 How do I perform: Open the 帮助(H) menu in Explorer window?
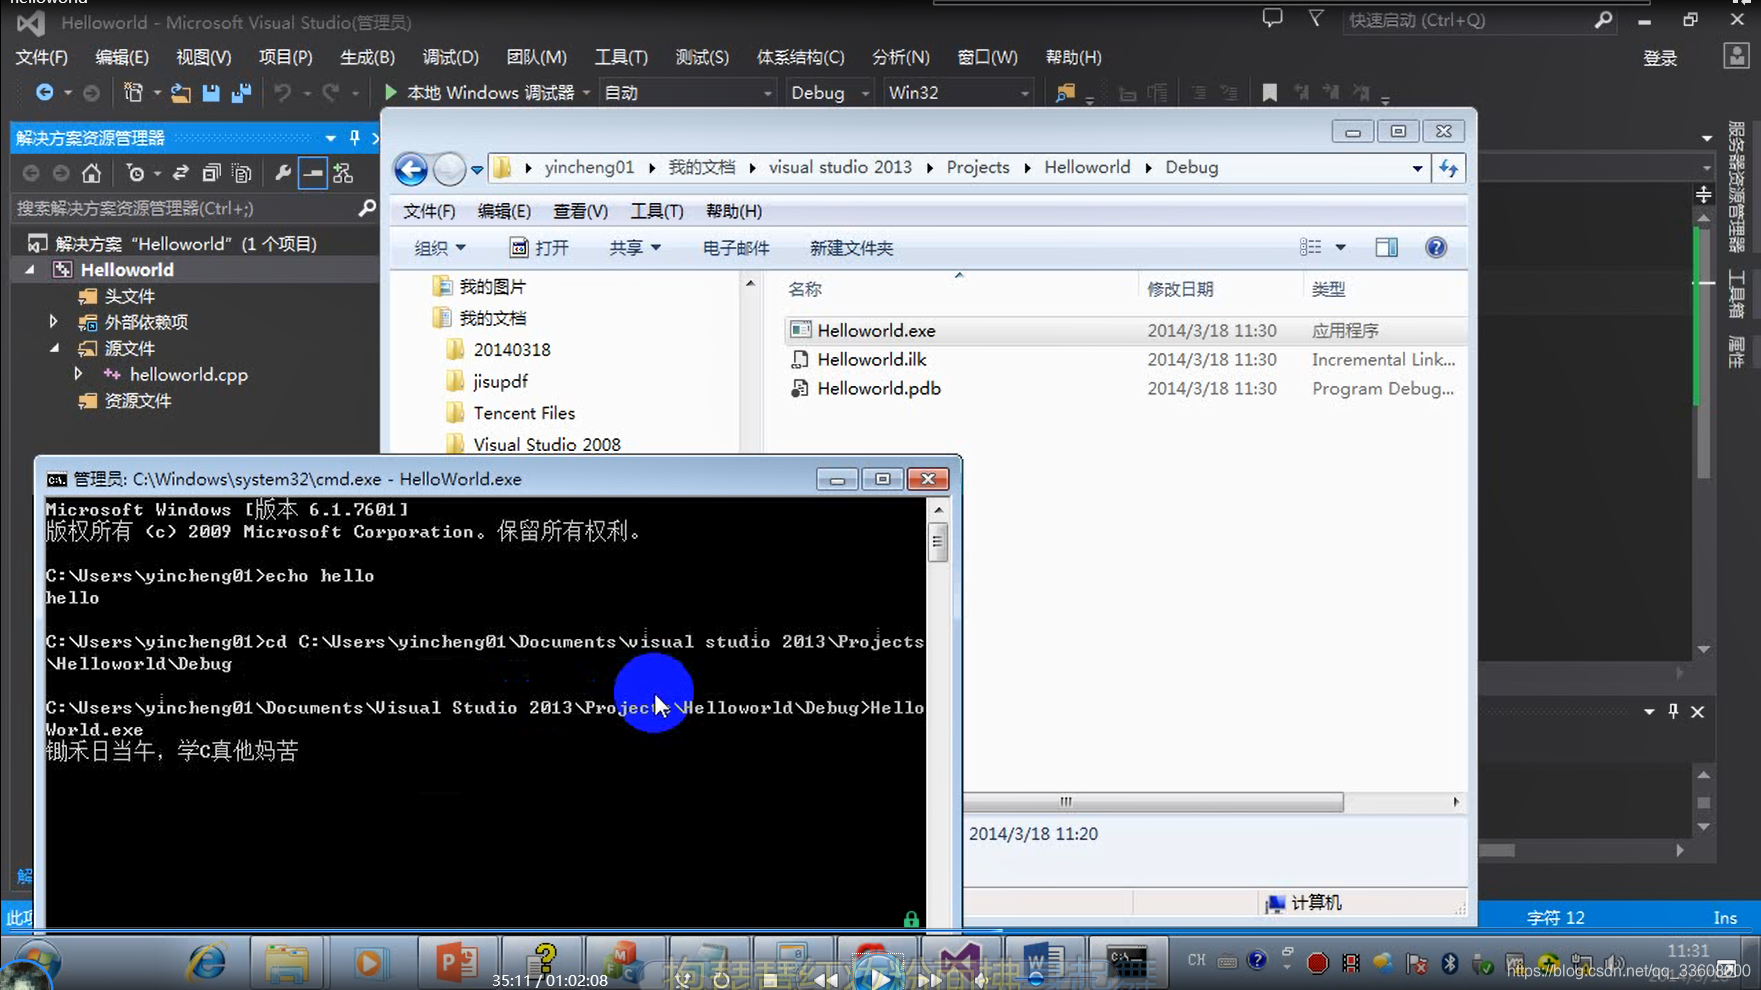[x=733, y=211]
